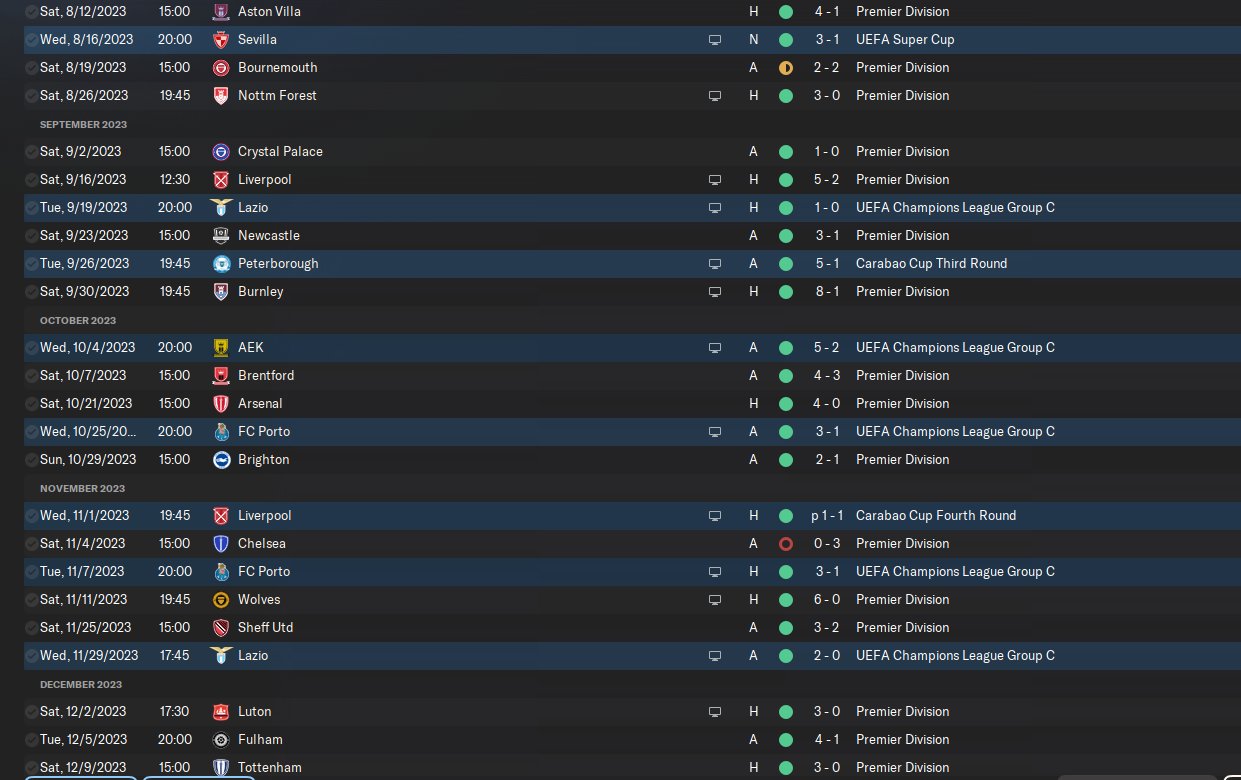Open the Liverpool 5 - 2 result

click(826, 180)
